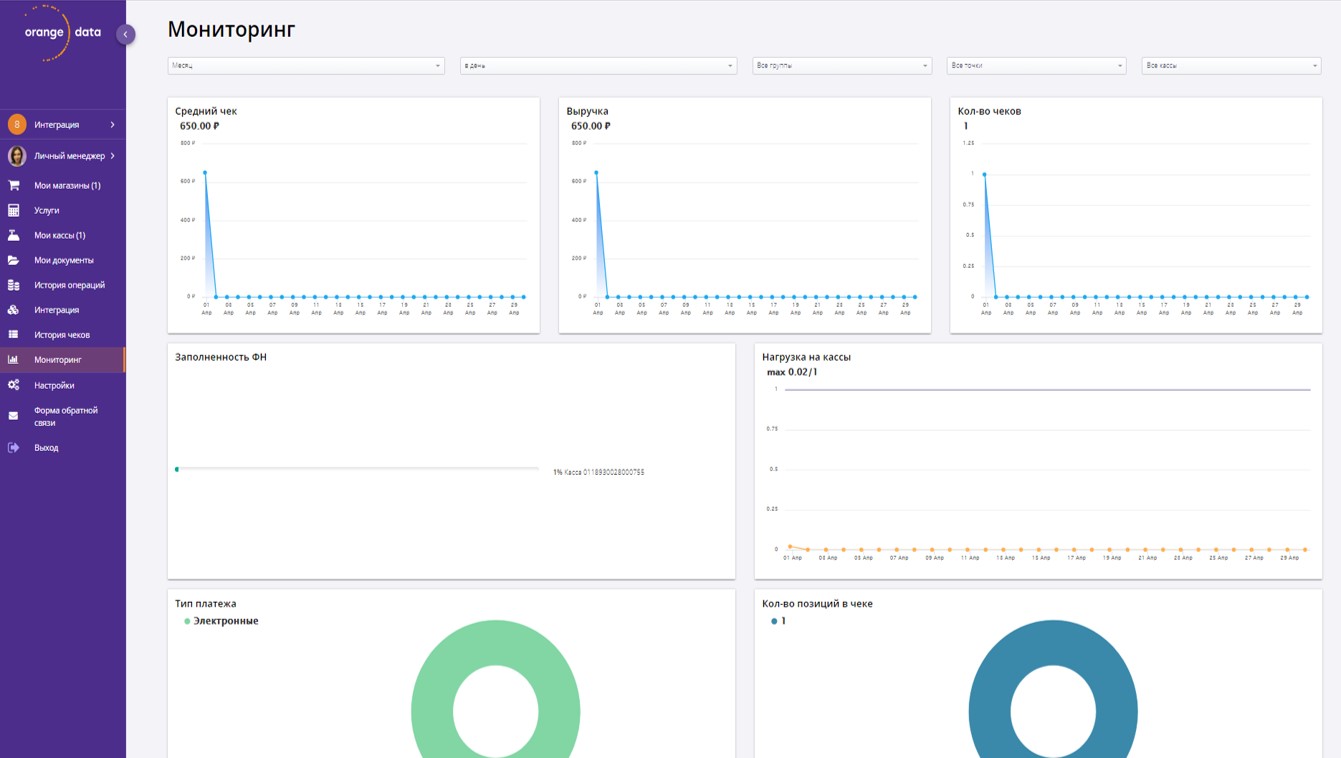Click the gears icon for Настройки
This screenshot has width=1341, height=758.
[14, 385]
